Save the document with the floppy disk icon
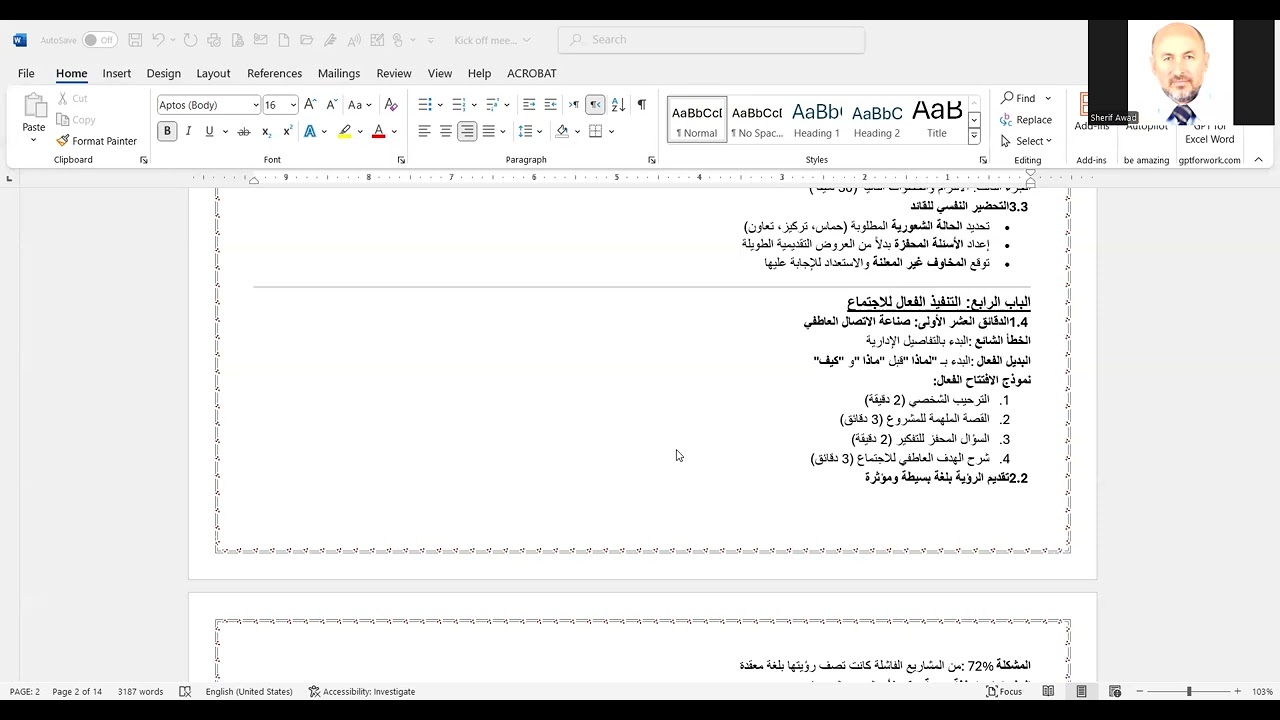The image size is (1280, 720). click(x=135, y=40)
